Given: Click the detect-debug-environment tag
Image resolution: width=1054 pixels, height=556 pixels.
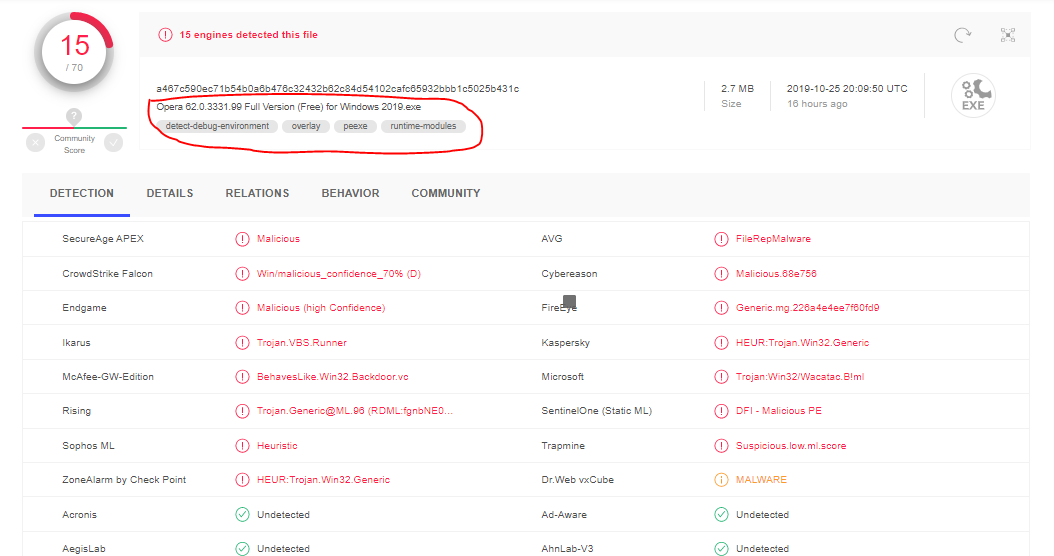Looking at the screenshot, I should [x=217, y=126].
